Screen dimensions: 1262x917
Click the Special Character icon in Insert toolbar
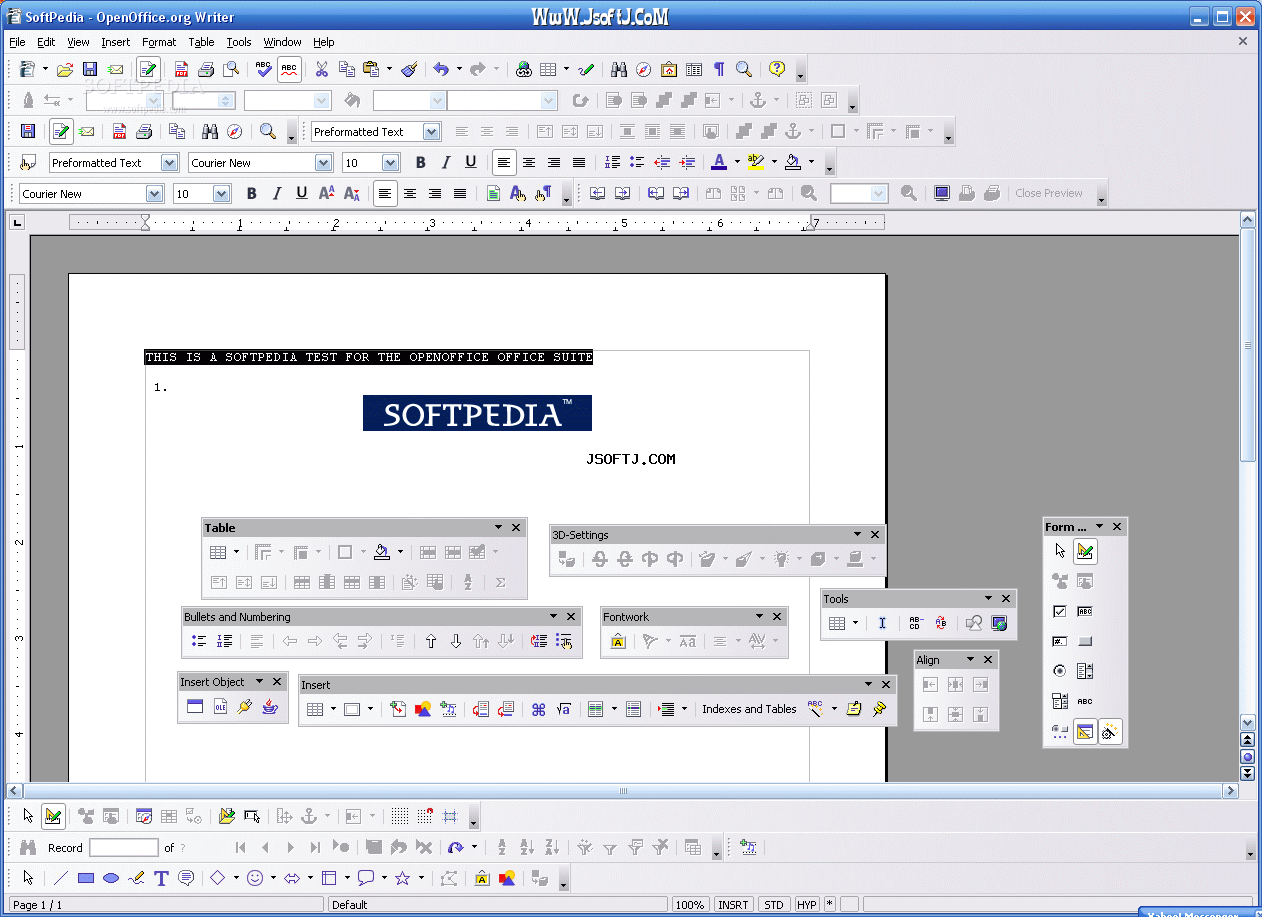[x=539, y=710]
